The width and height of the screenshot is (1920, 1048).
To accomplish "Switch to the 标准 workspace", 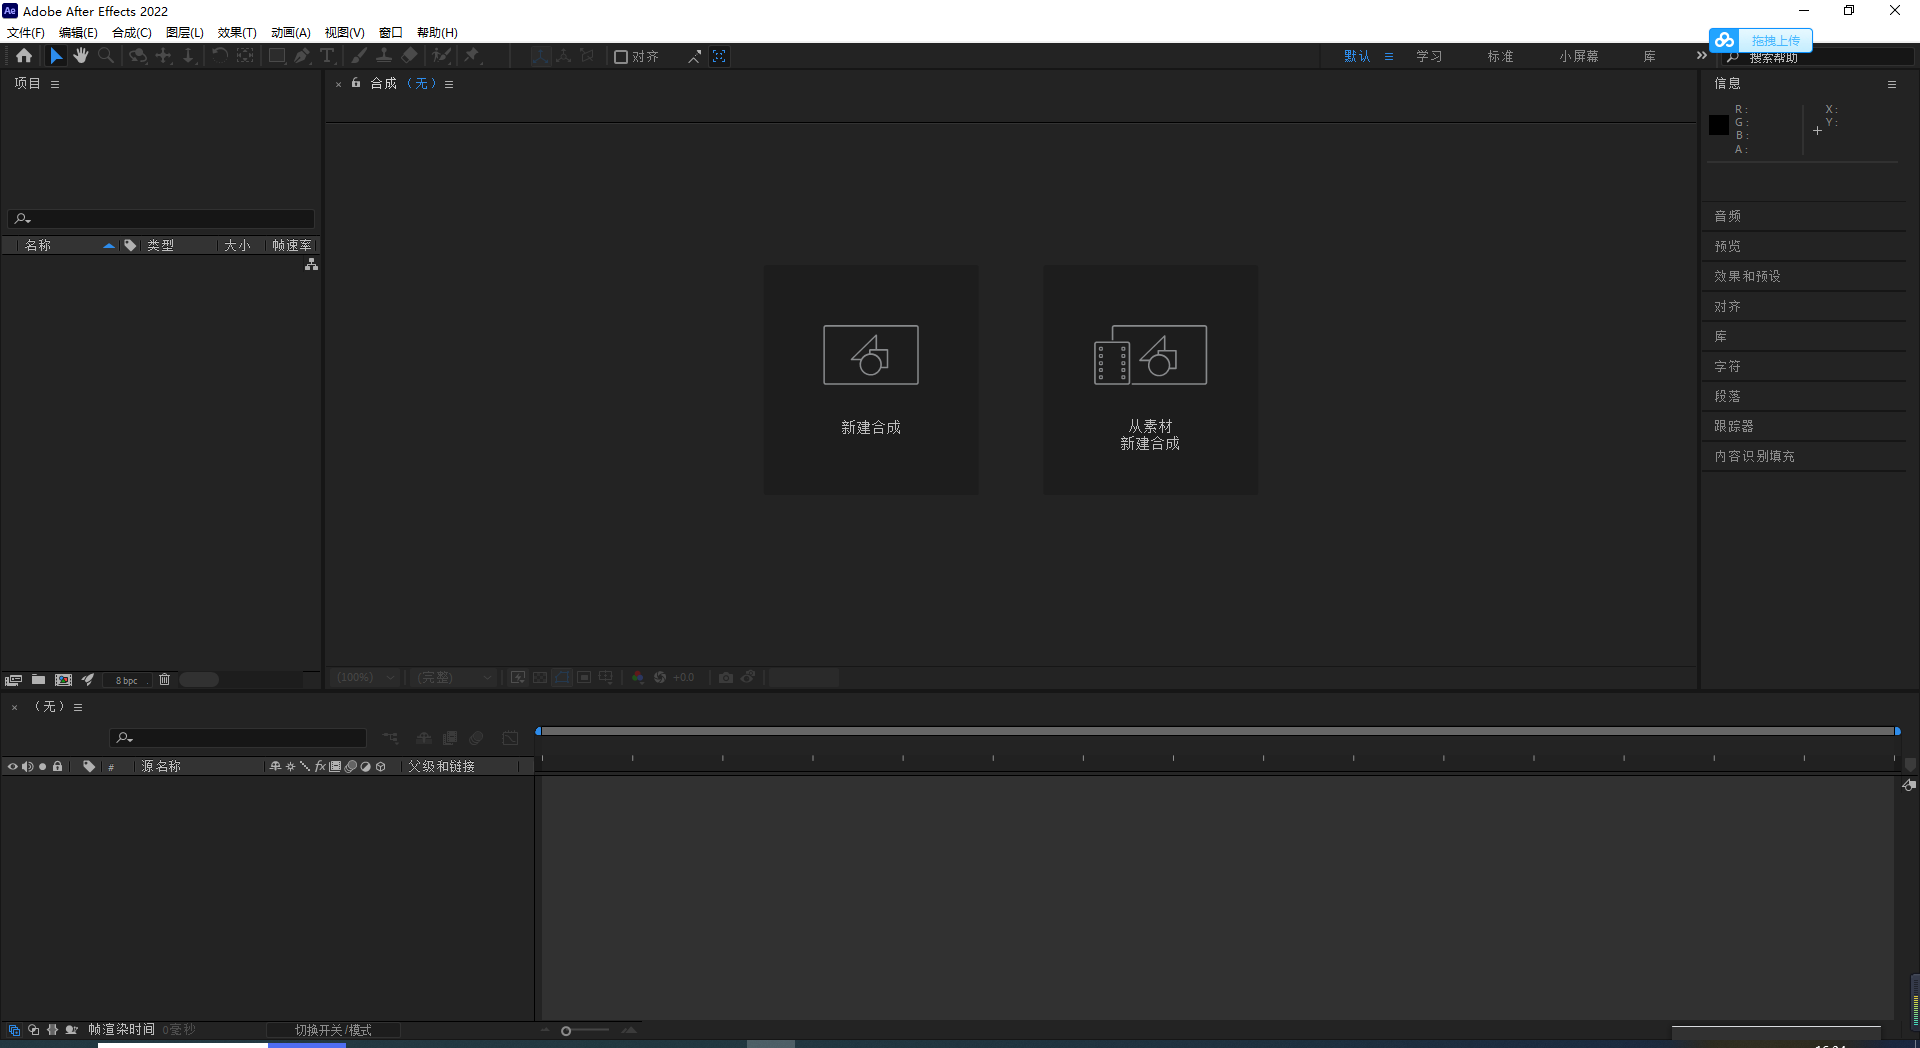I will (1500, 57).
